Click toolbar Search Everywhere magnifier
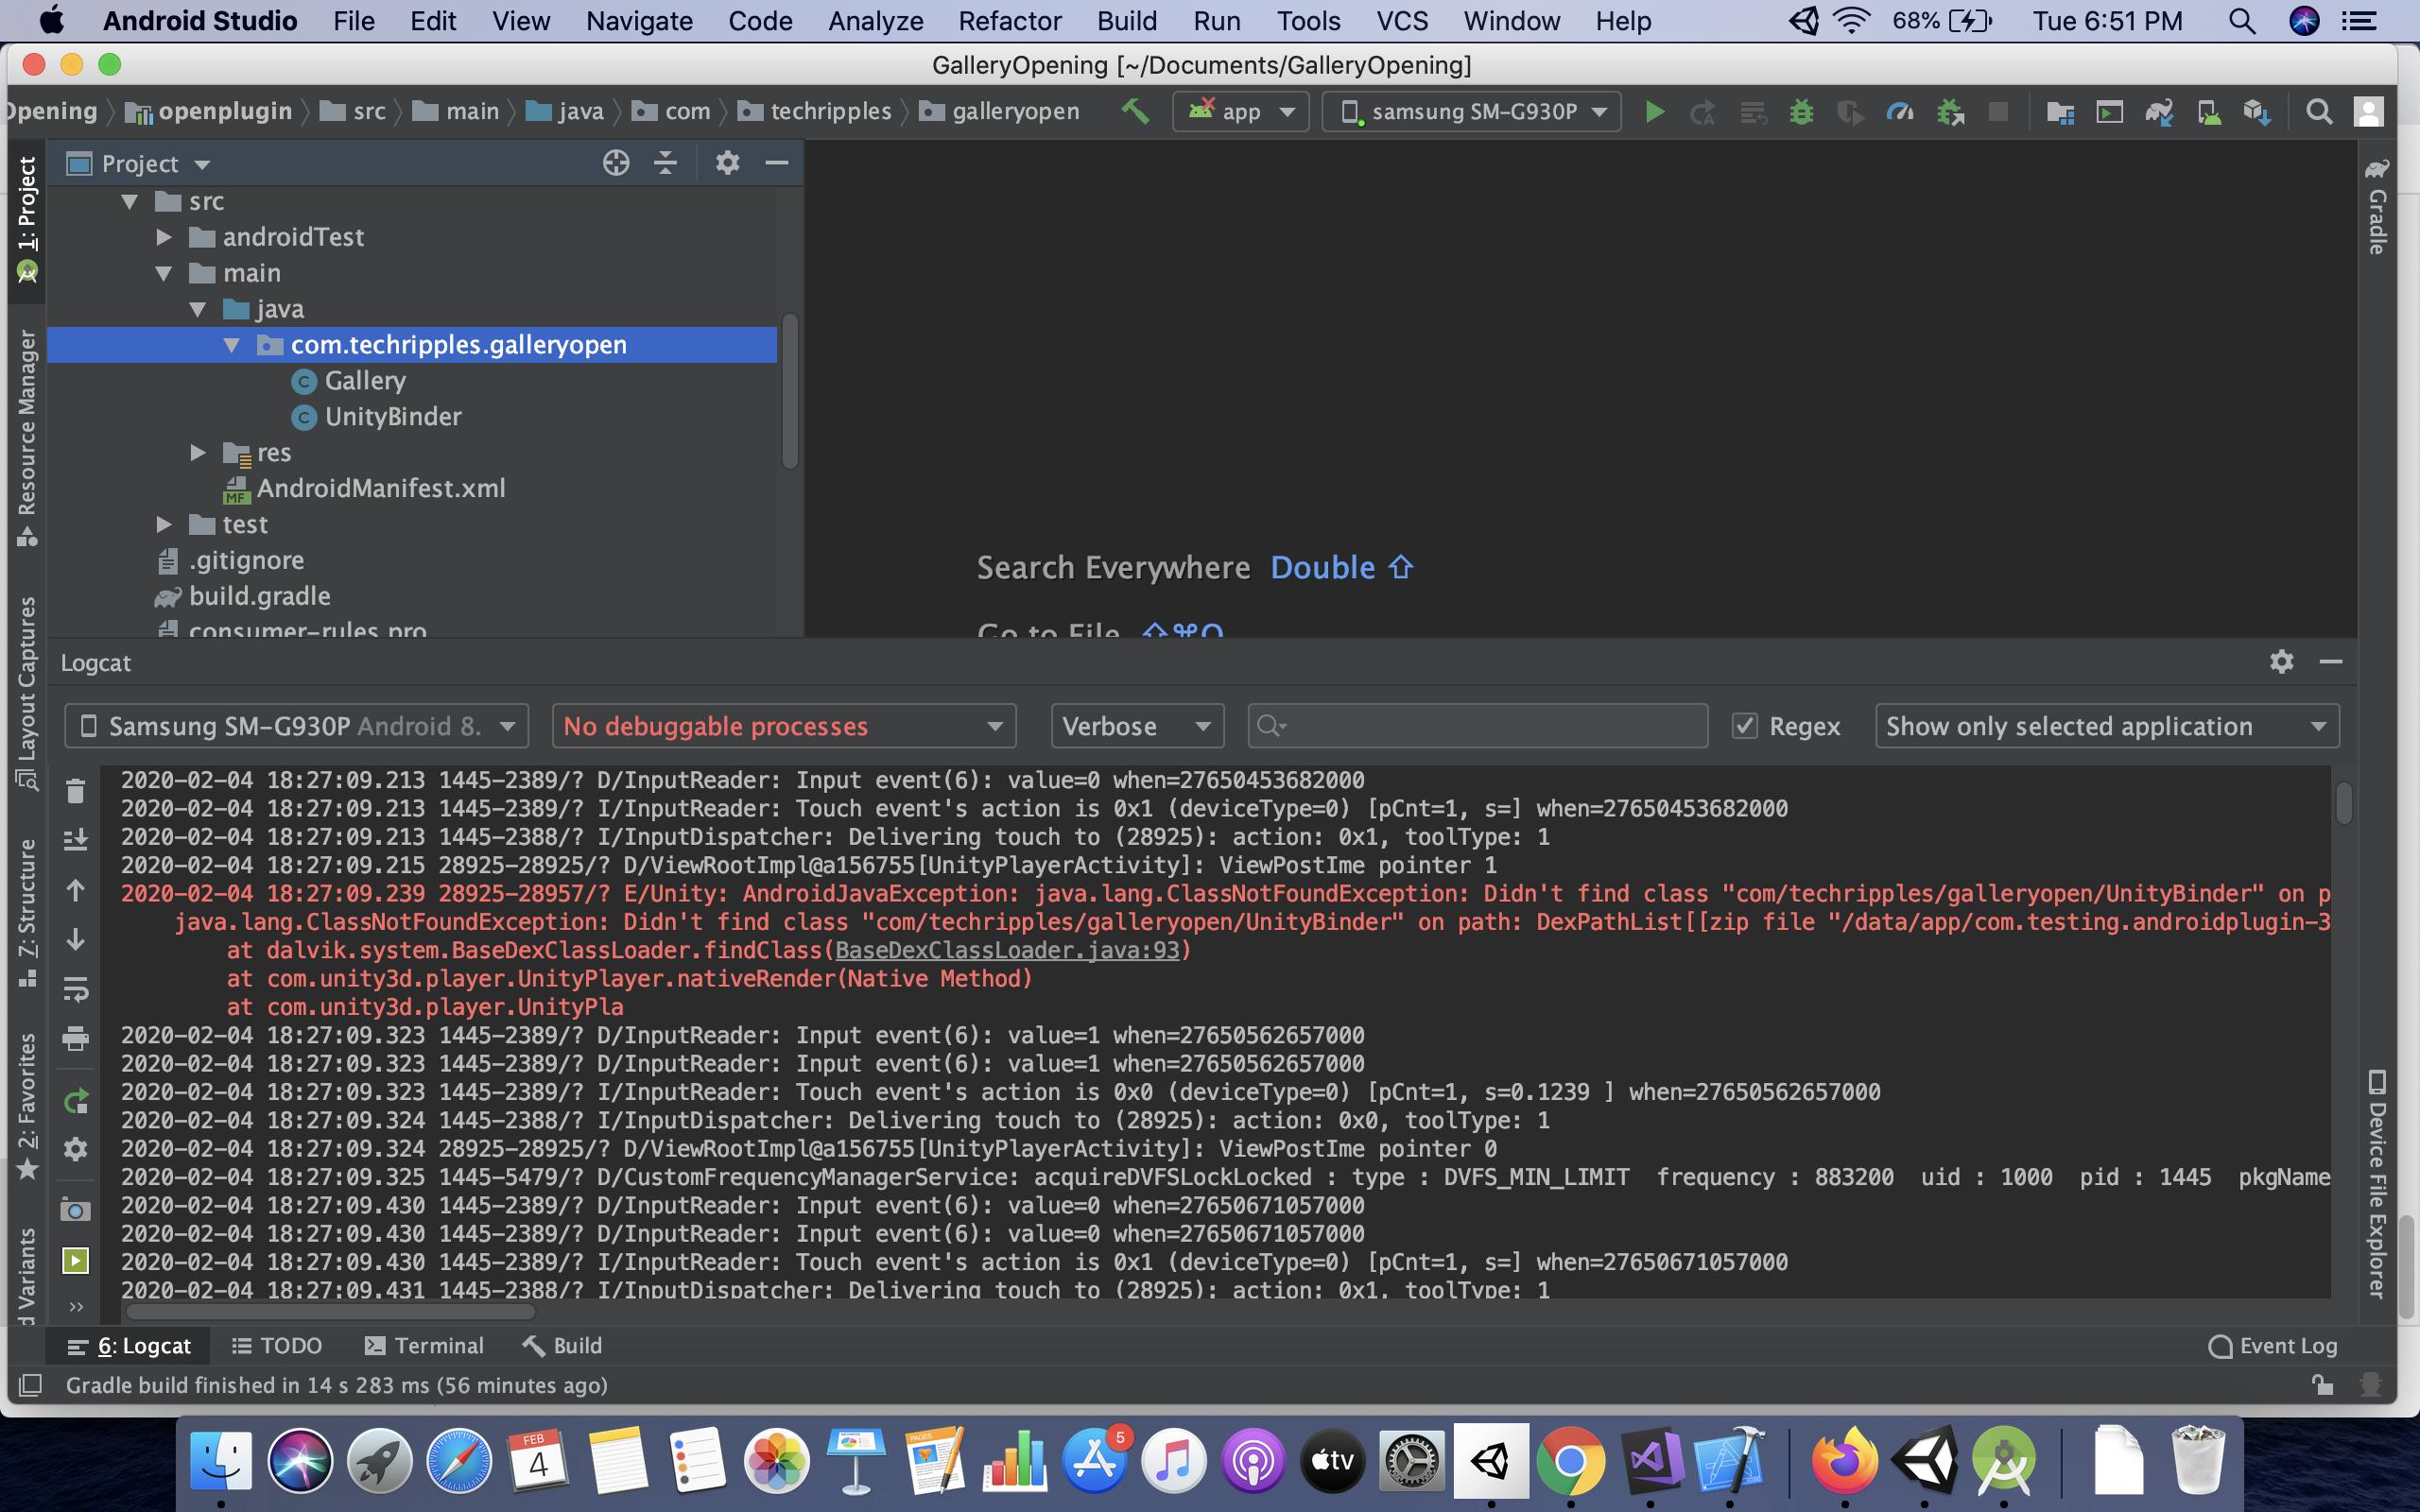This screenshot has height=1512, width=2420. (x=2319, y=112)
